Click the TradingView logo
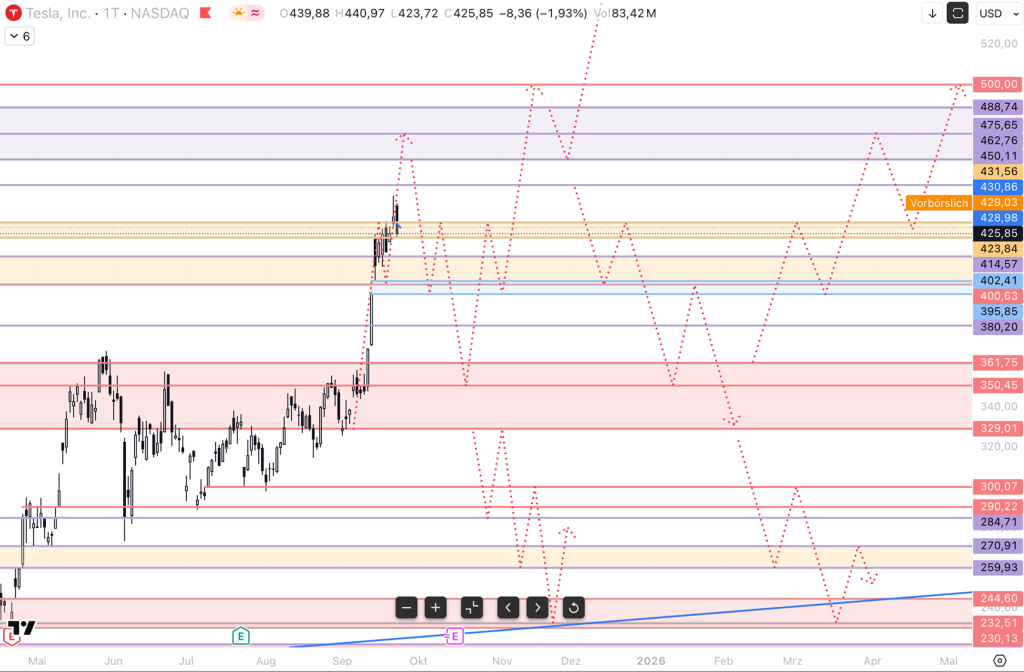Viewport: 1024px width, 672px height. pyautogui.click(x=22, y=628)
